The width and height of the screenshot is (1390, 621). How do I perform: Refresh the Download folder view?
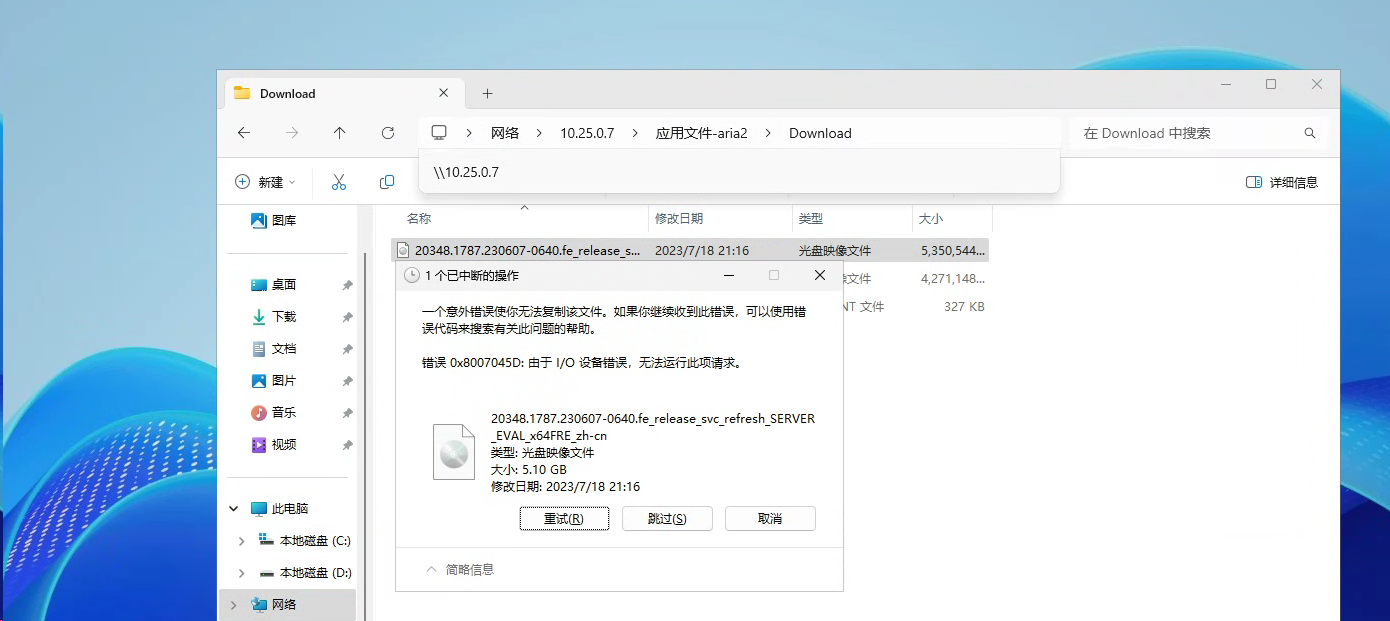pos(388,133)
